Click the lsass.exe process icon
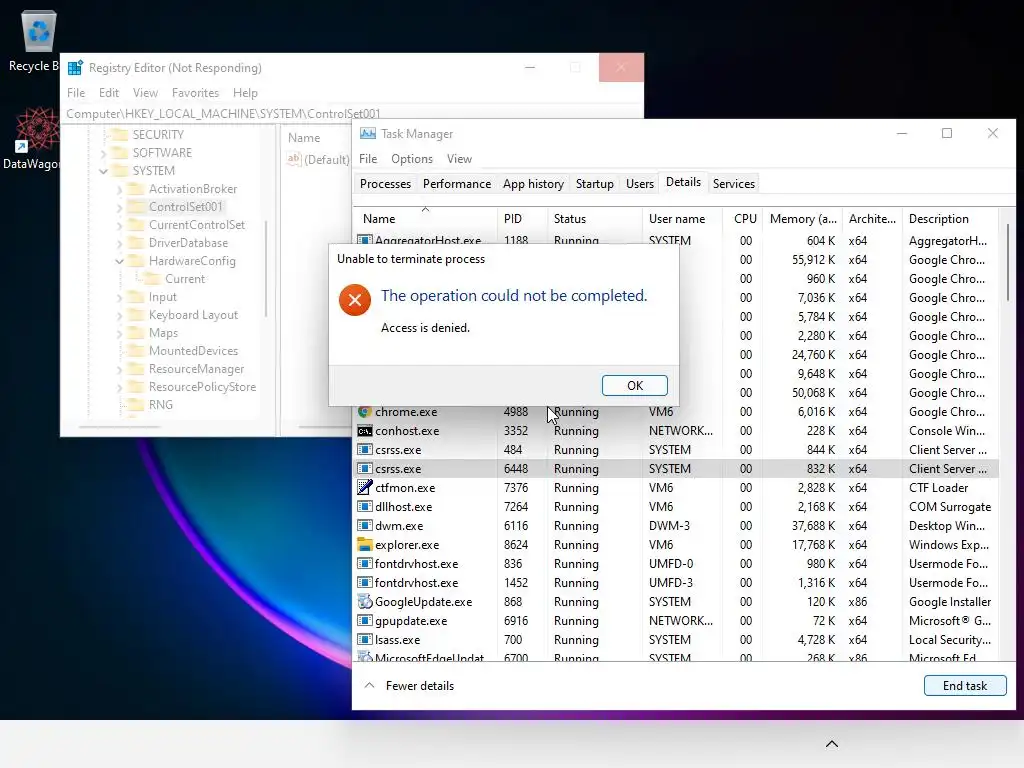The width and height of the screenshot is (1024, 768). (364, 639)
